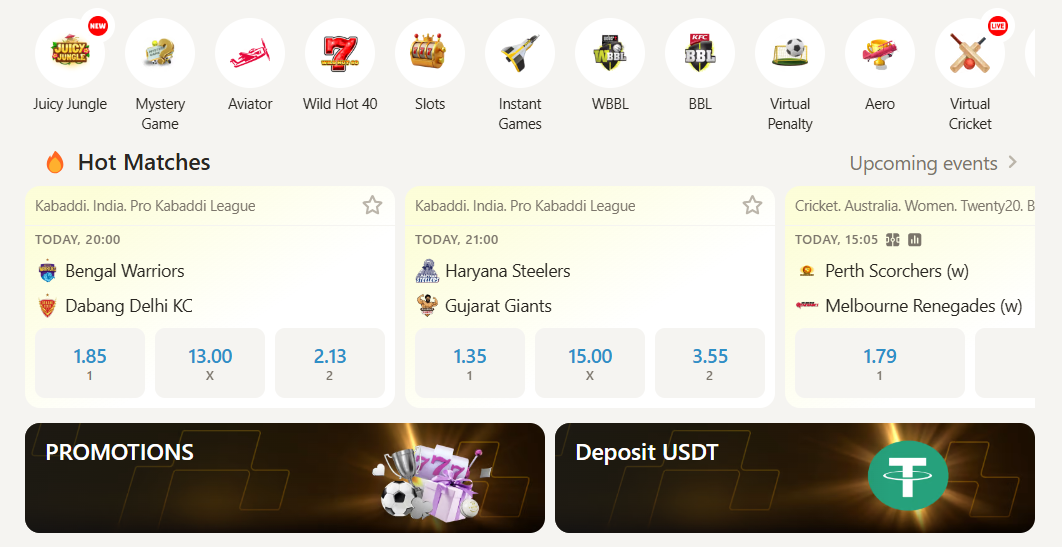1062x547 pixels.
Task: Open the Juicy Jungle game icon
Action: (x=70, y=53)
